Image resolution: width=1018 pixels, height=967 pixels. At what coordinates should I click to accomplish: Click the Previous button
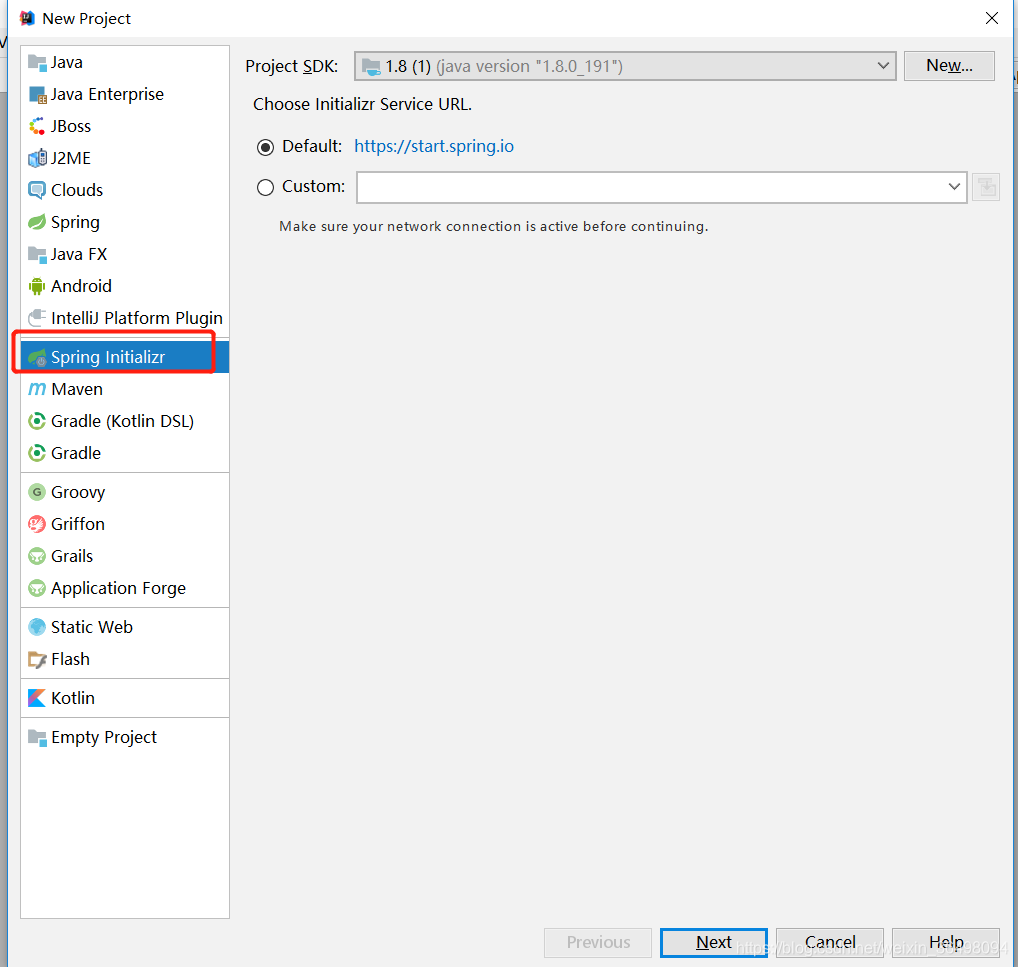(598, 942)
